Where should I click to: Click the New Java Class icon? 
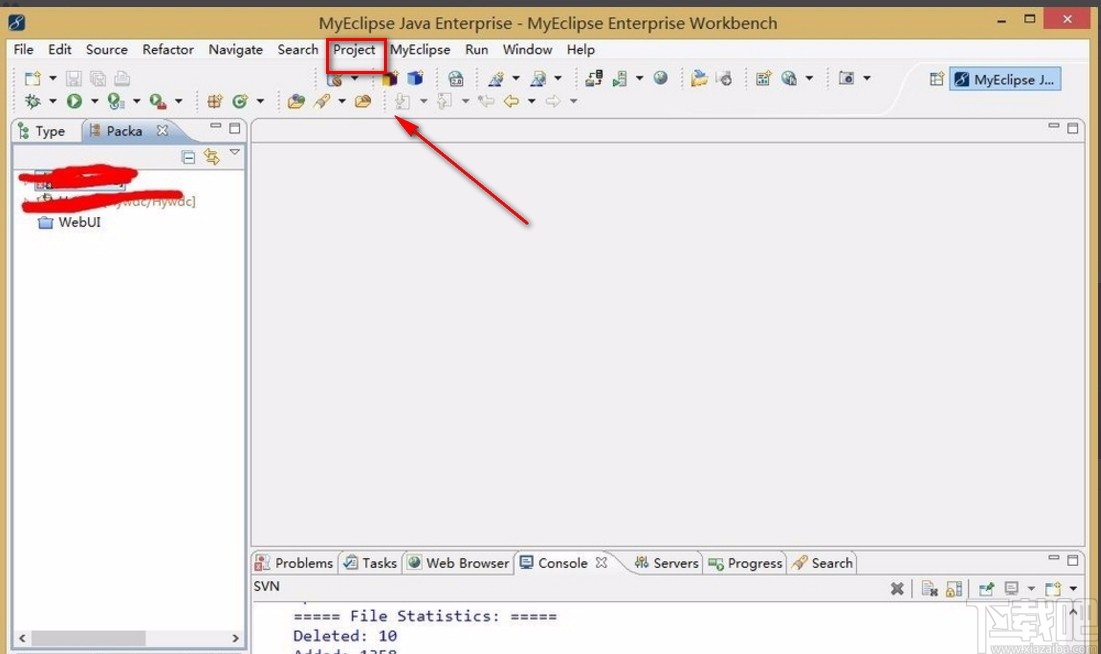pyautogui.click(x=240, y=101)
